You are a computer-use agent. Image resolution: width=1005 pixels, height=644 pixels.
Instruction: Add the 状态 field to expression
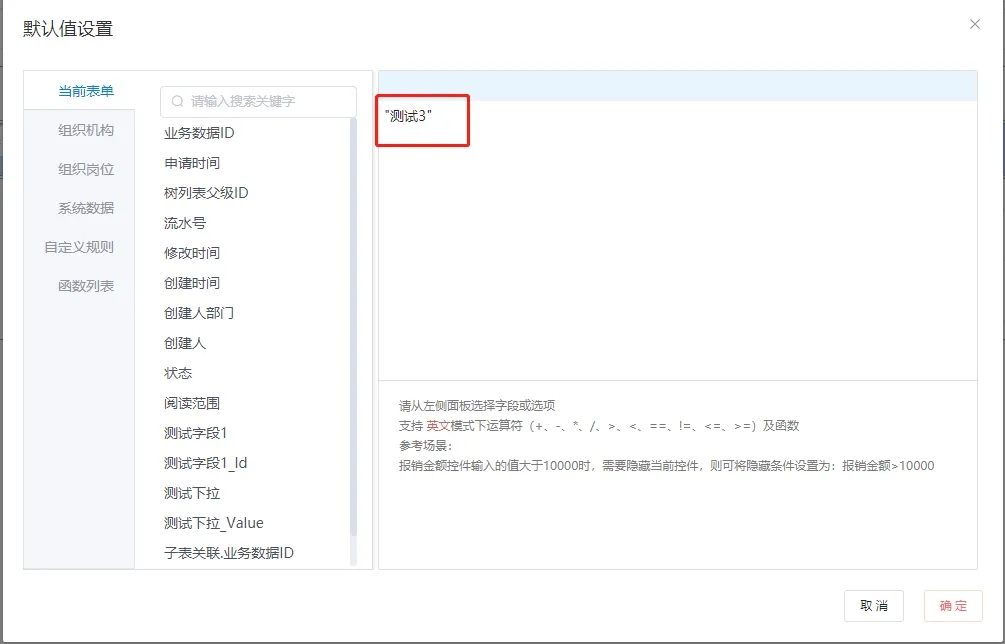coord(178,373)
